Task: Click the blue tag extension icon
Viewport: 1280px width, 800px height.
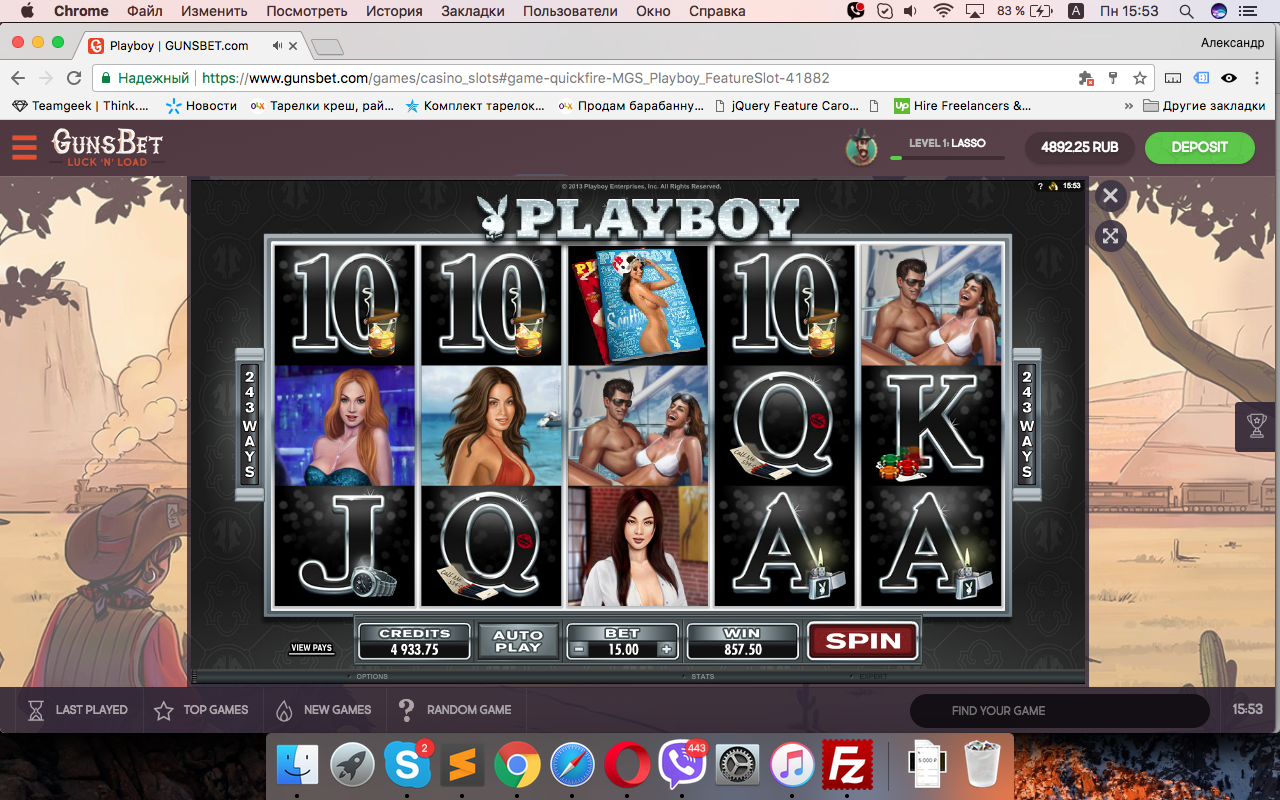Action: pyautogui.click(x=1201, y=78)
